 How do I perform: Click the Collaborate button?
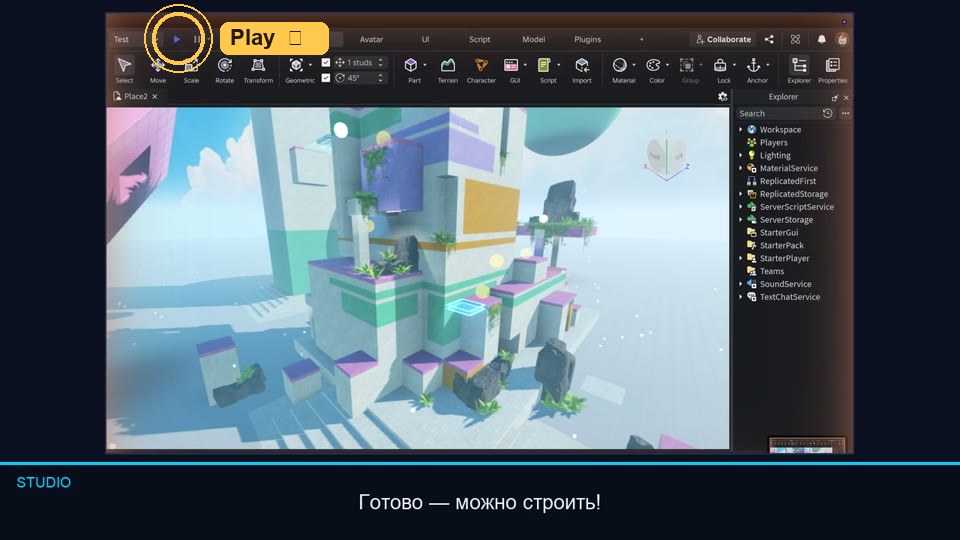coord(723,39)
